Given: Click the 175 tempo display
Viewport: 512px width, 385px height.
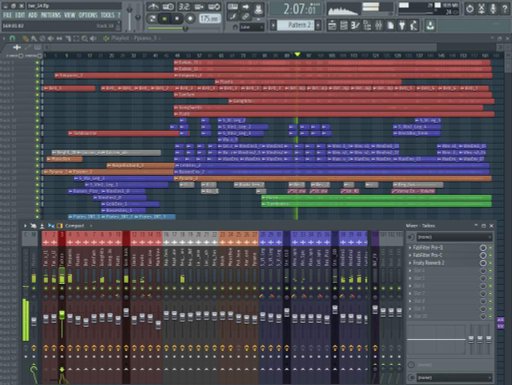Looking at the screenshot, I should pyautogui.click(x=210, y=19).
